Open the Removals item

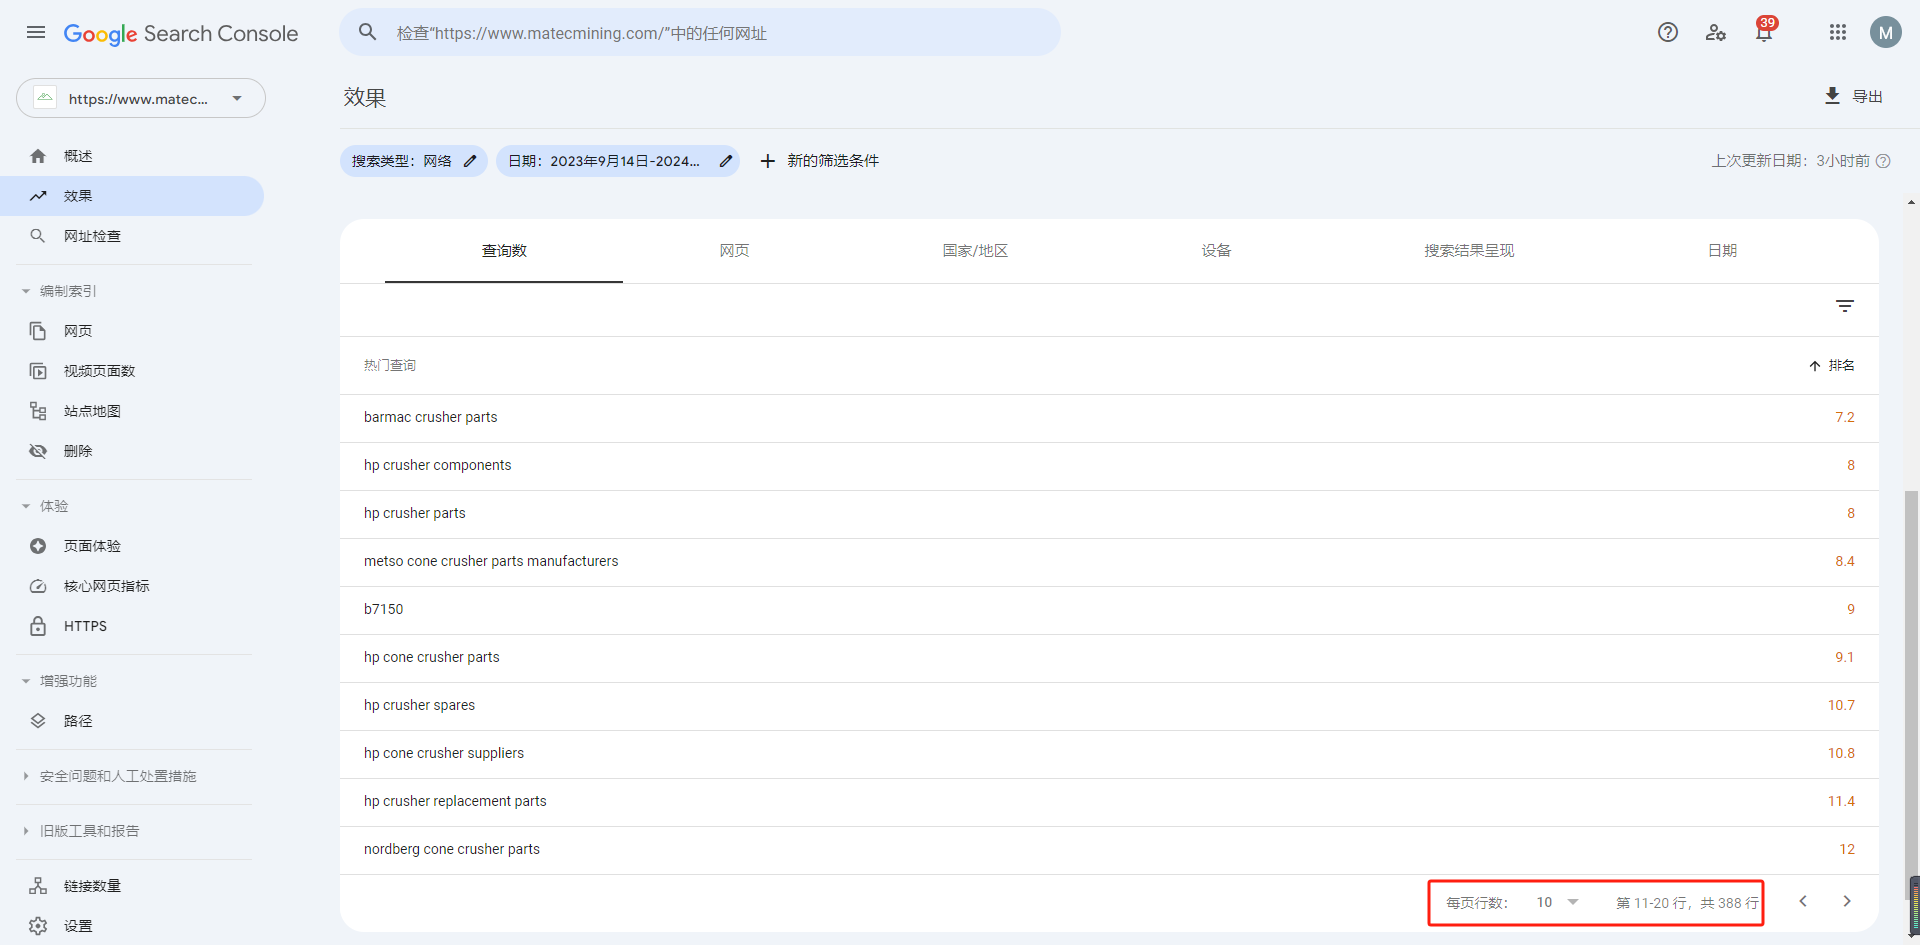click(x=132, y=451)
